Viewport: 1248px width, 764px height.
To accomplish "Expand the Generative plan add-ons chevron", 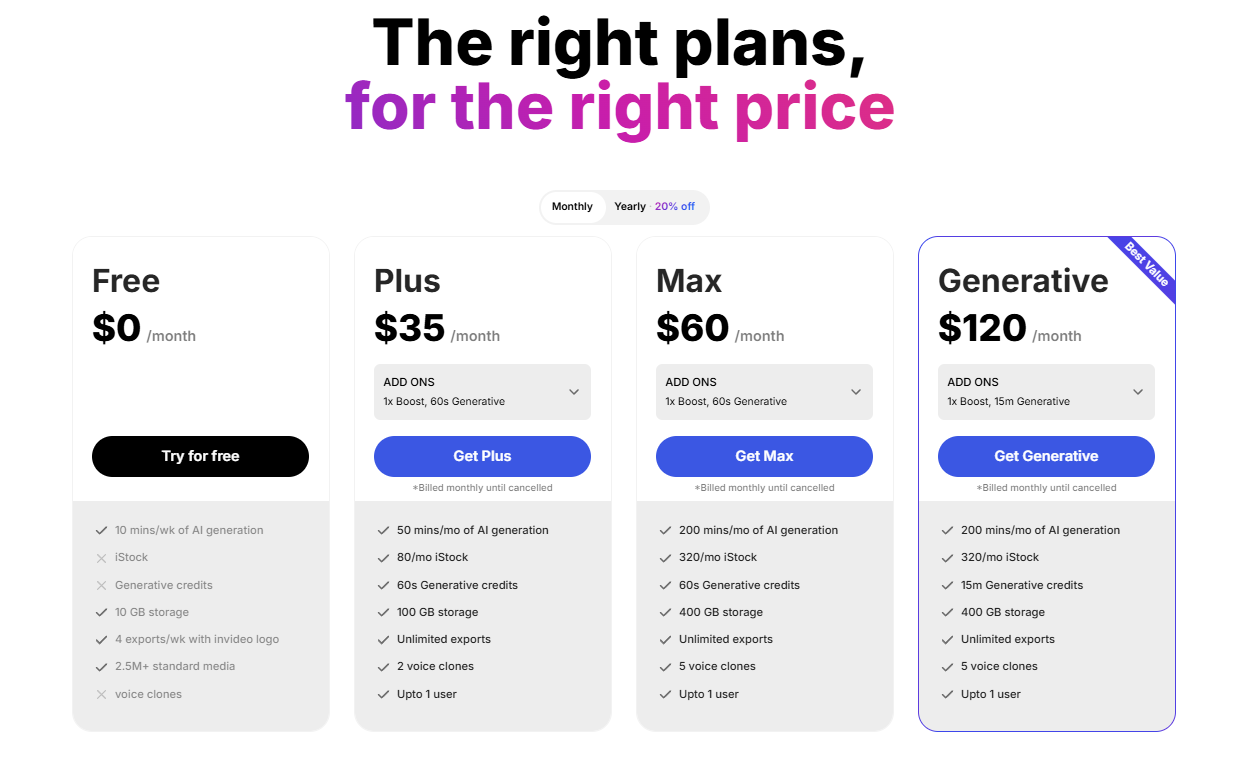I will 1138,392.
